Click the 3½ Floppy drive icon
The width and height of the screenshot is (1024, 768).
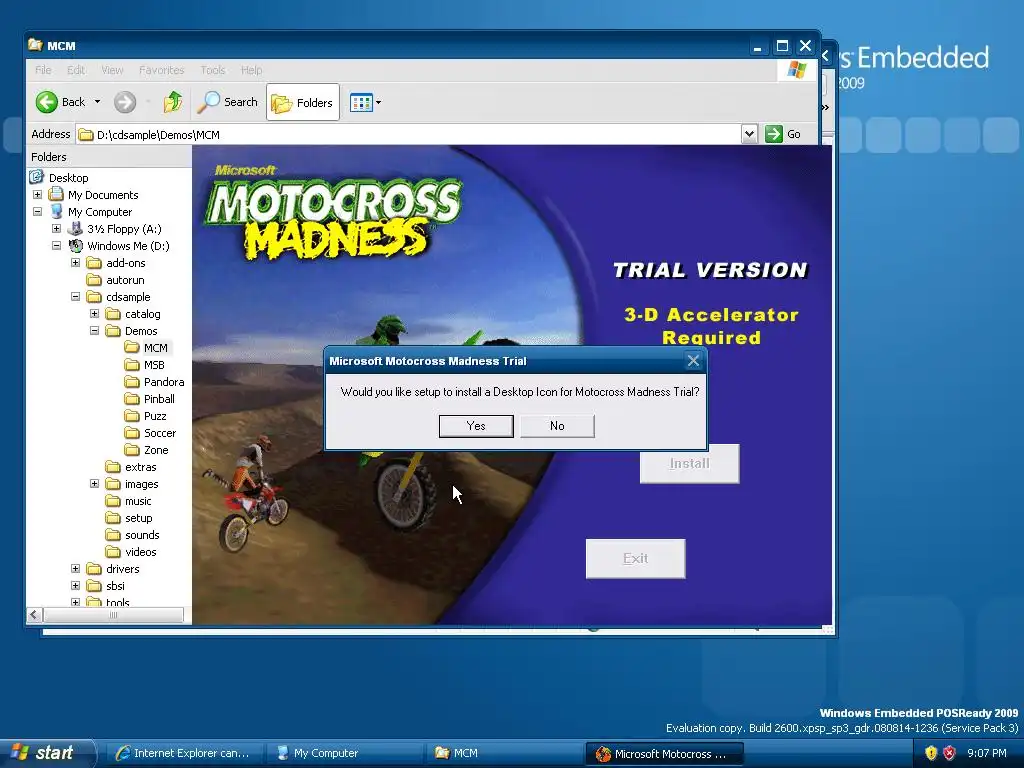76,229
